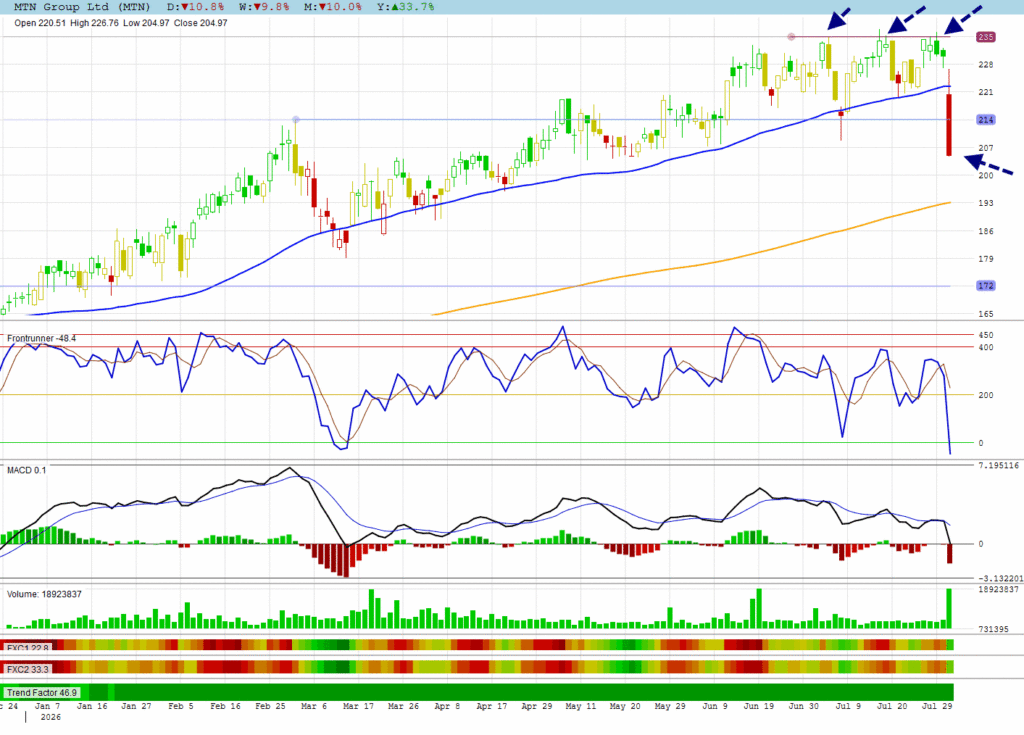Click the latest red MACD histogram bar
Image resolution: width=1024 pixels, height=735 pixels.
click(x=950, y=553)
